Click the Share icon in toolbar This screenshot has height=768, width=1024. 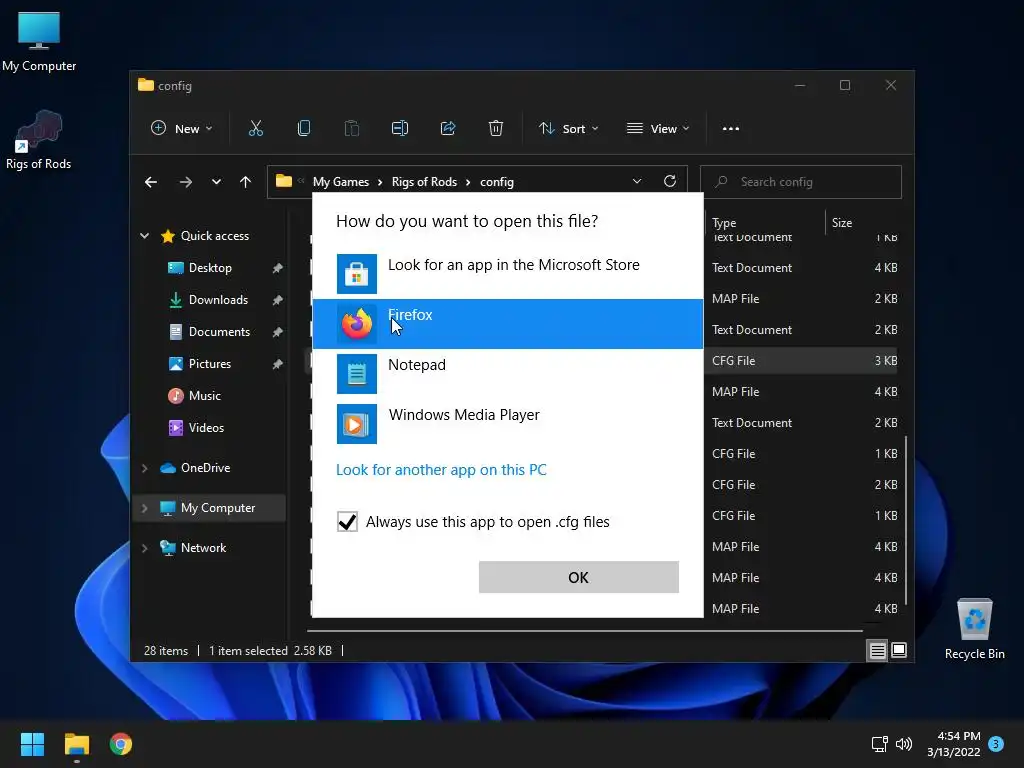(448, 129)
